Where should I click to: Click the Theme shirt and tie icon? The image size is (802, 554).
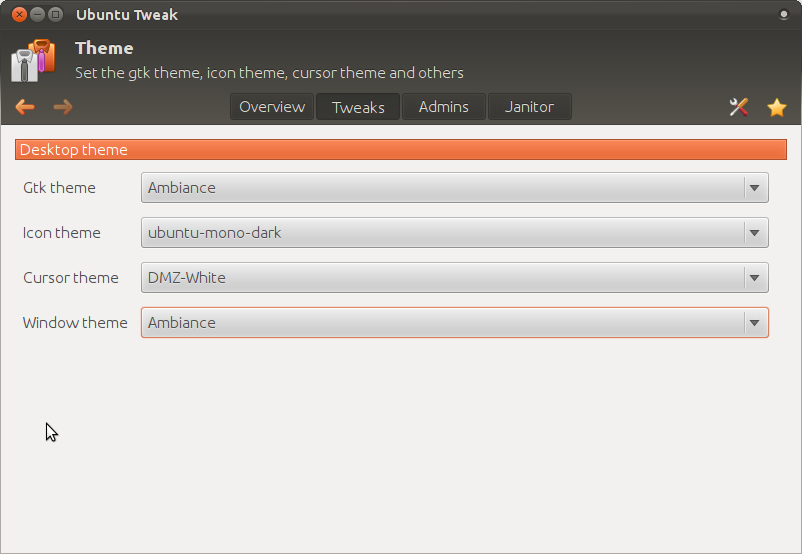point(33,60)
